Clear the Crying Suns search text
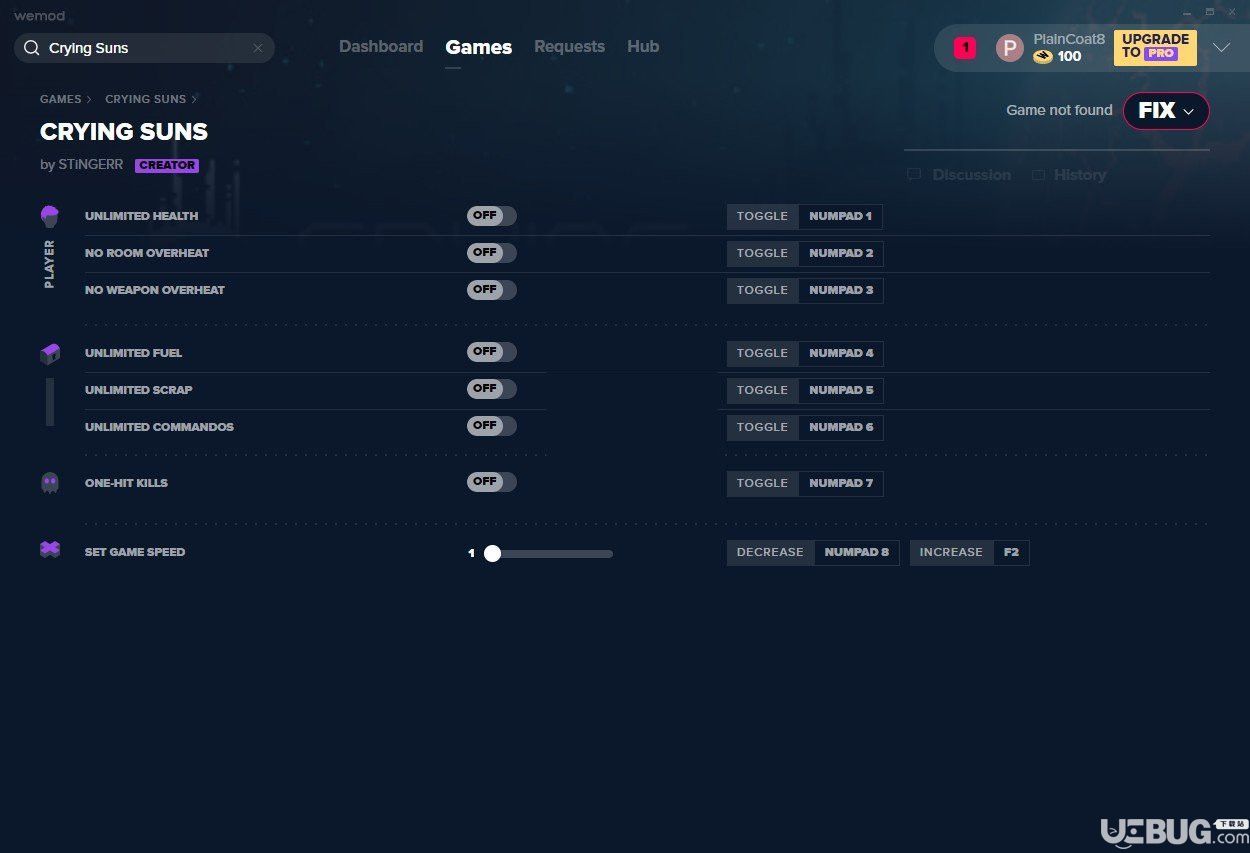Image resolution: width=1250 pixels, height=853 pixels. click(257, 48)
